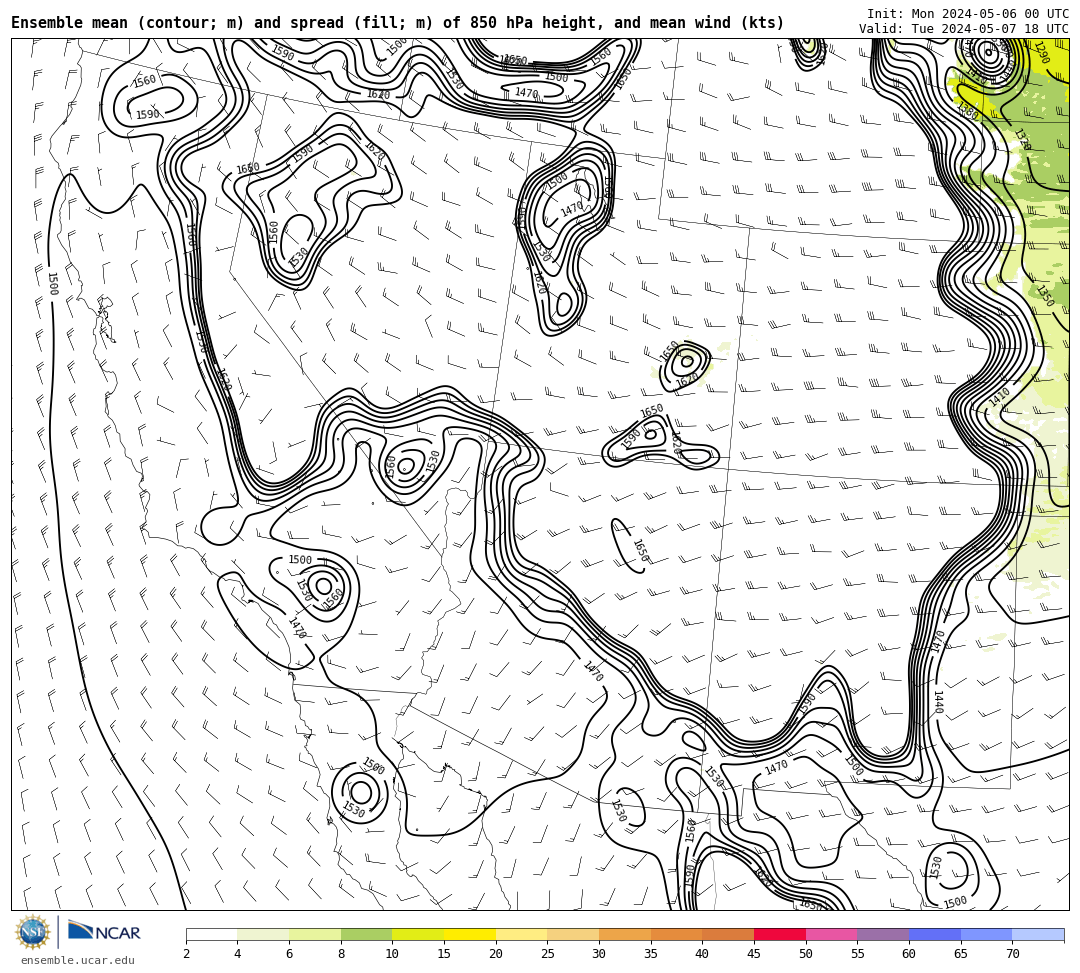The image size is (1080, 973).
Task: Click the red 45–50 colorbar swatch
Action: pos(780,934)
